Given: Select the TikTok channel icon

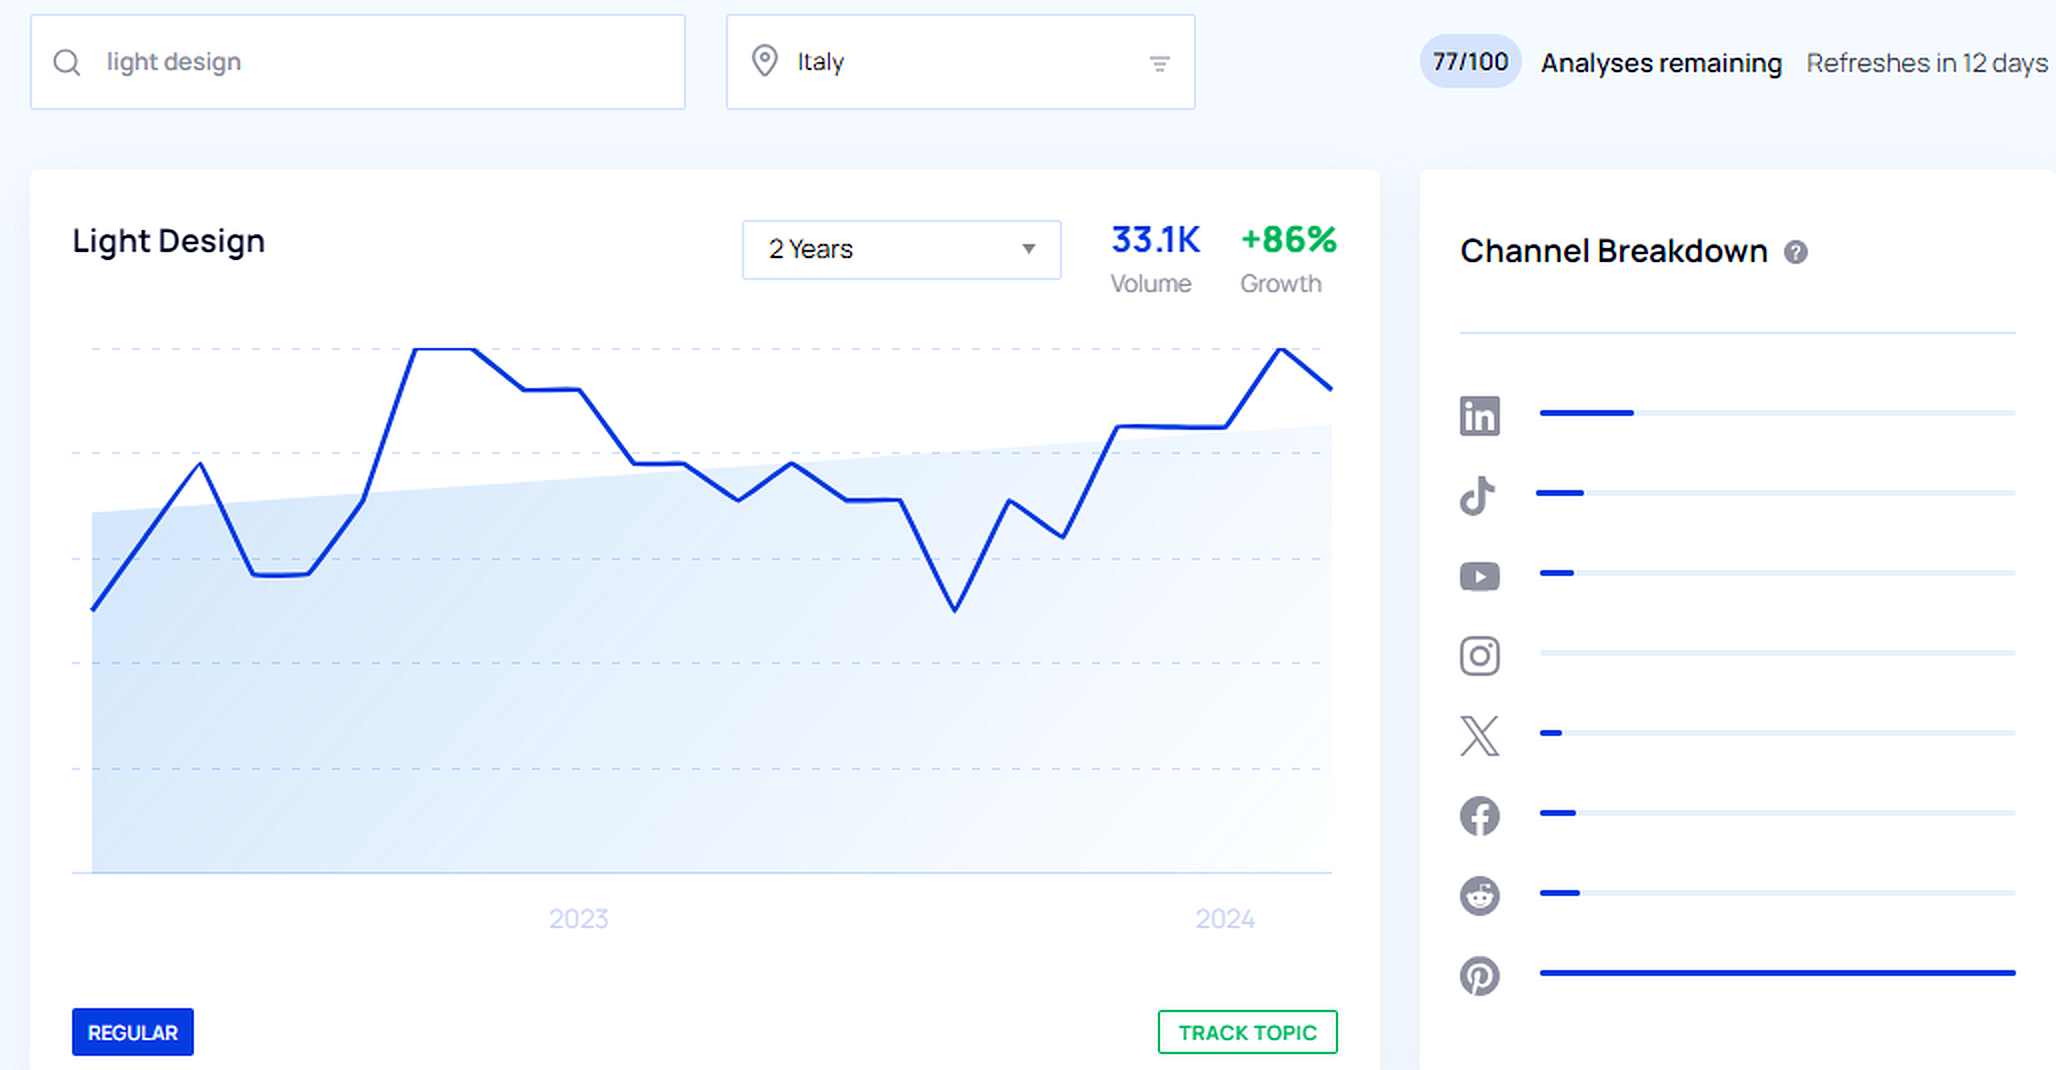Looking at the screenshot, I should (x=1478, y=495).
